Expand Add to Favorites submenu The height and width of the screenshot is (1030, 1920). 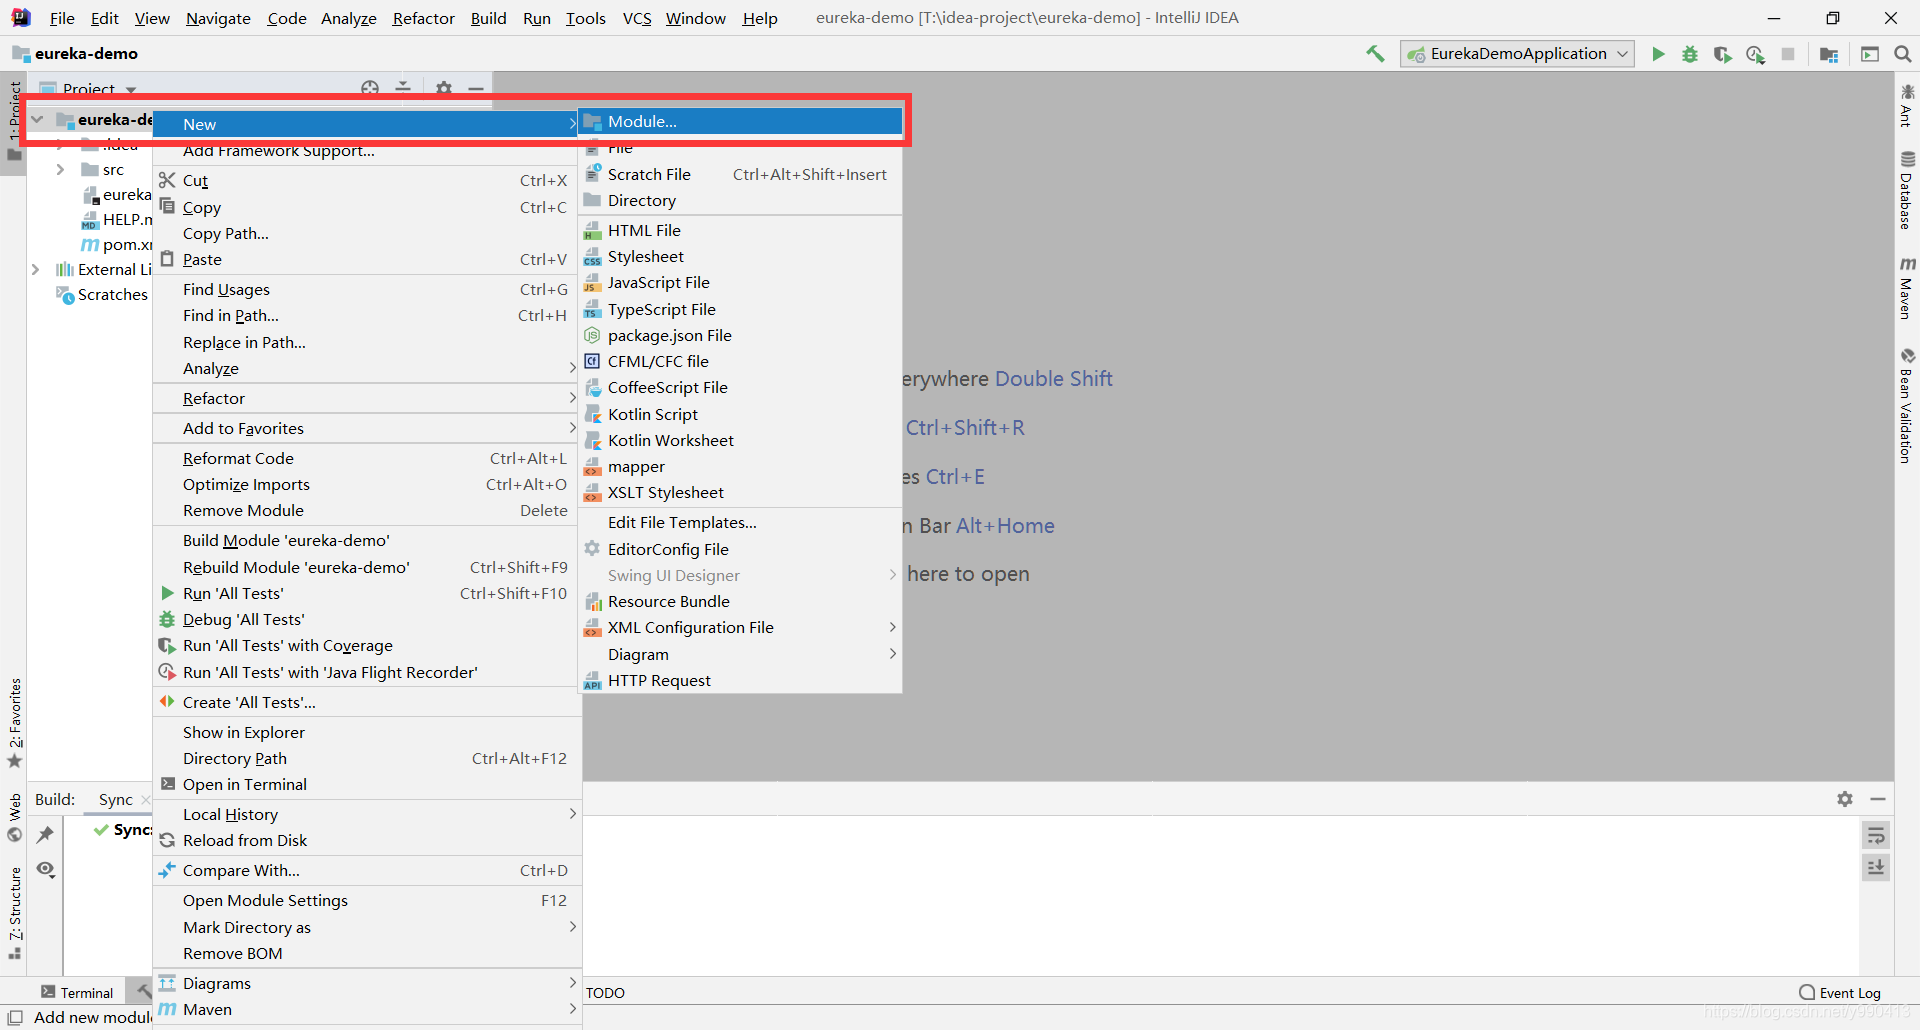pos(367,428)
